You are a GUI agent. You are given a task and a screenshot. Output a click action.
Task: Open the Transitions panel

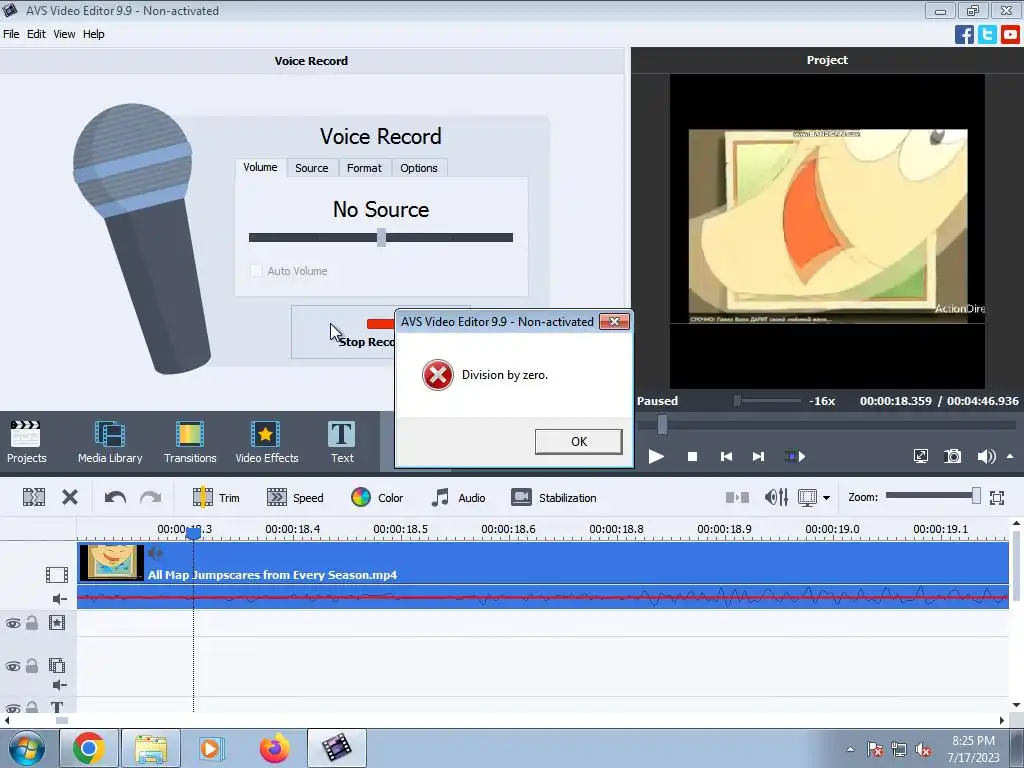click(190, 441)
